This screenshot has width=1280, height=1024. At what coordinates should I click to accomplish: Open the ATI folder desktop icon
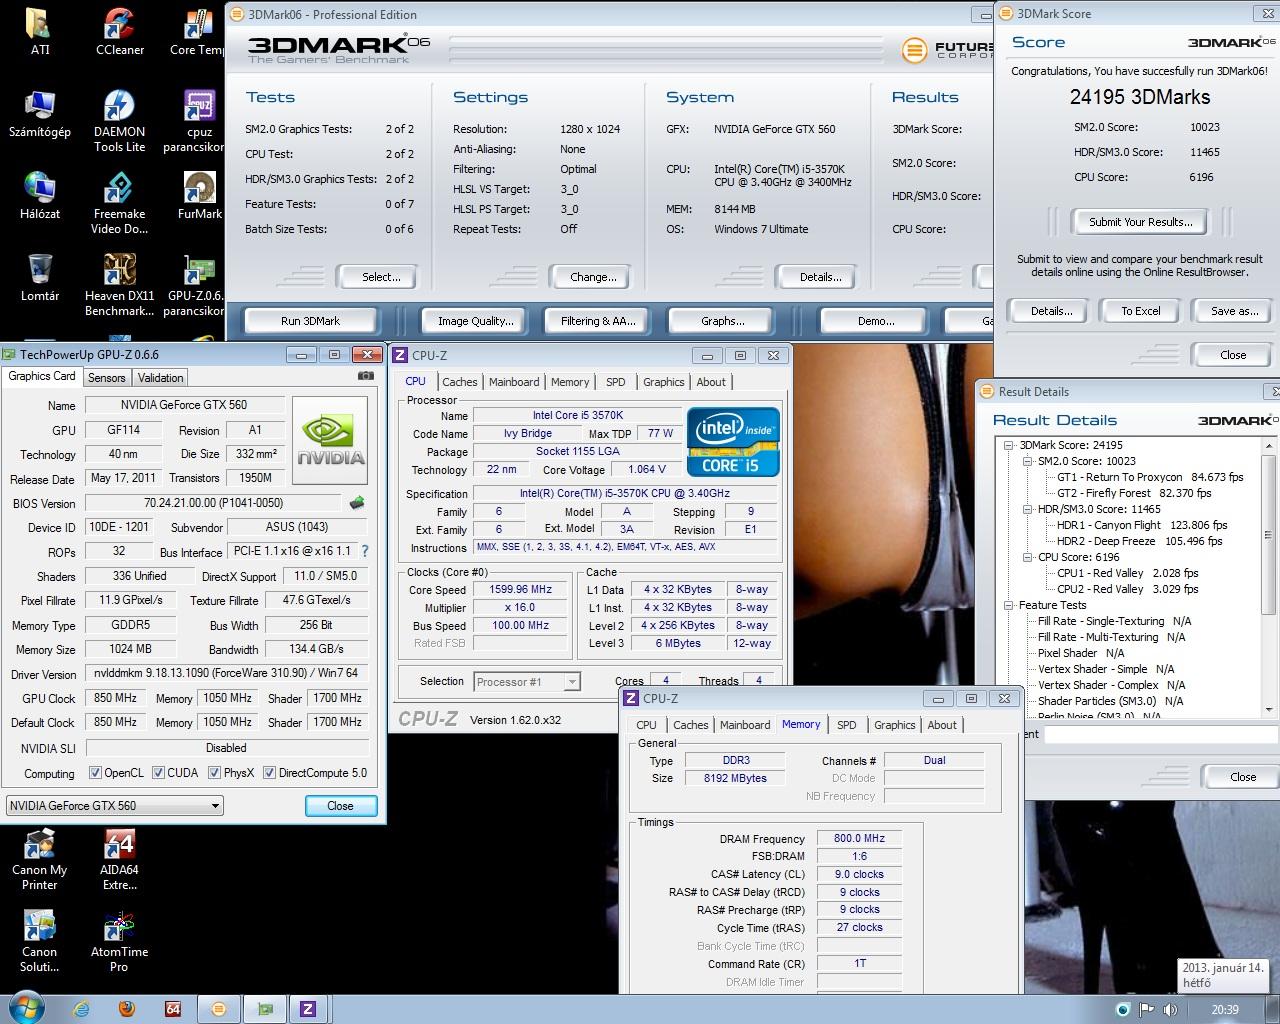(40, 31)
